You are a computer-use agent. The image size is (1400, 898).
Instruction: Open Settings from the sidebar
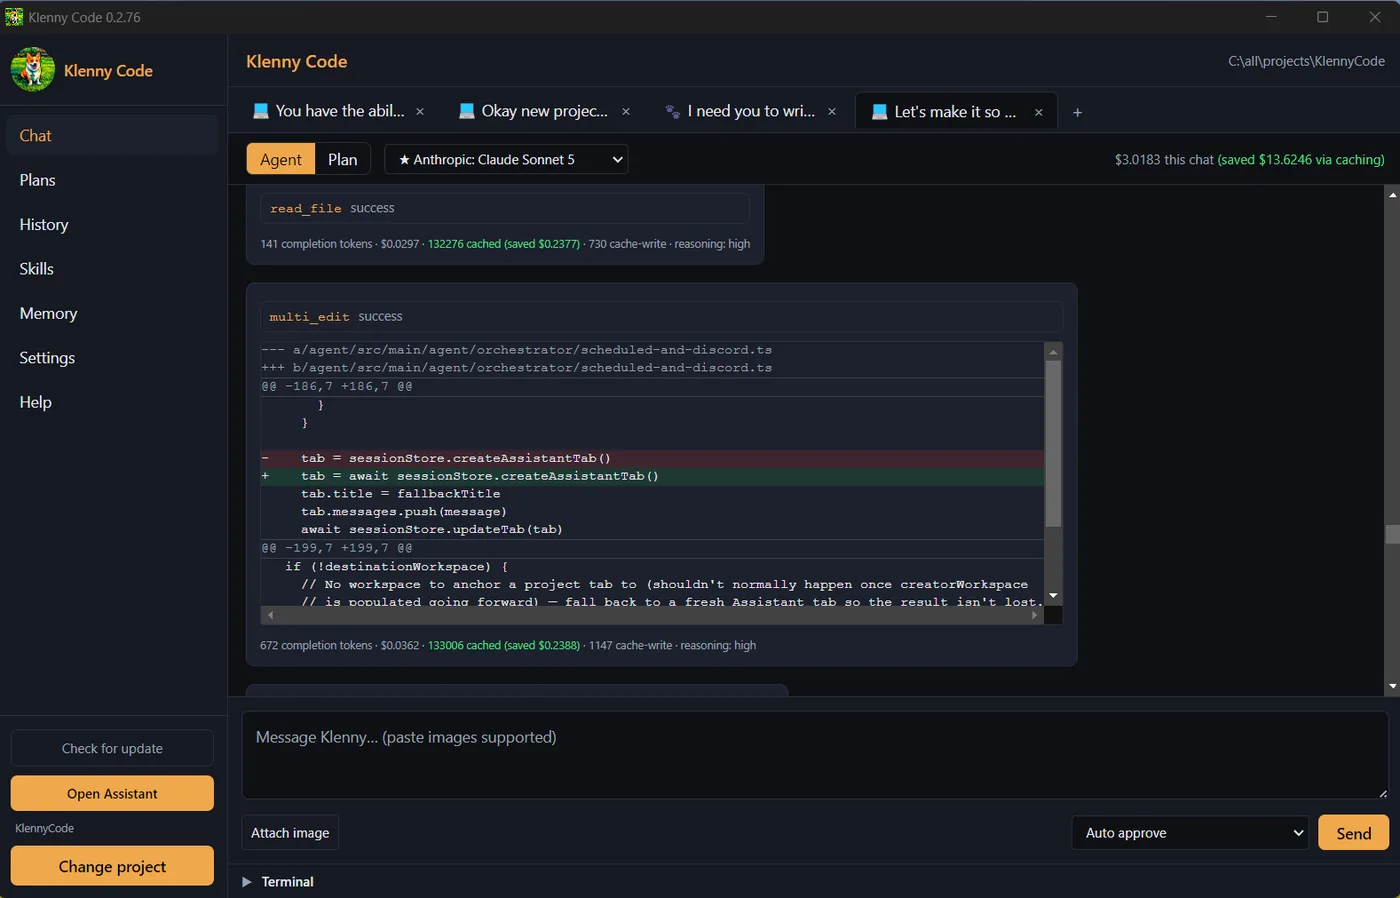tap(112, 358)
